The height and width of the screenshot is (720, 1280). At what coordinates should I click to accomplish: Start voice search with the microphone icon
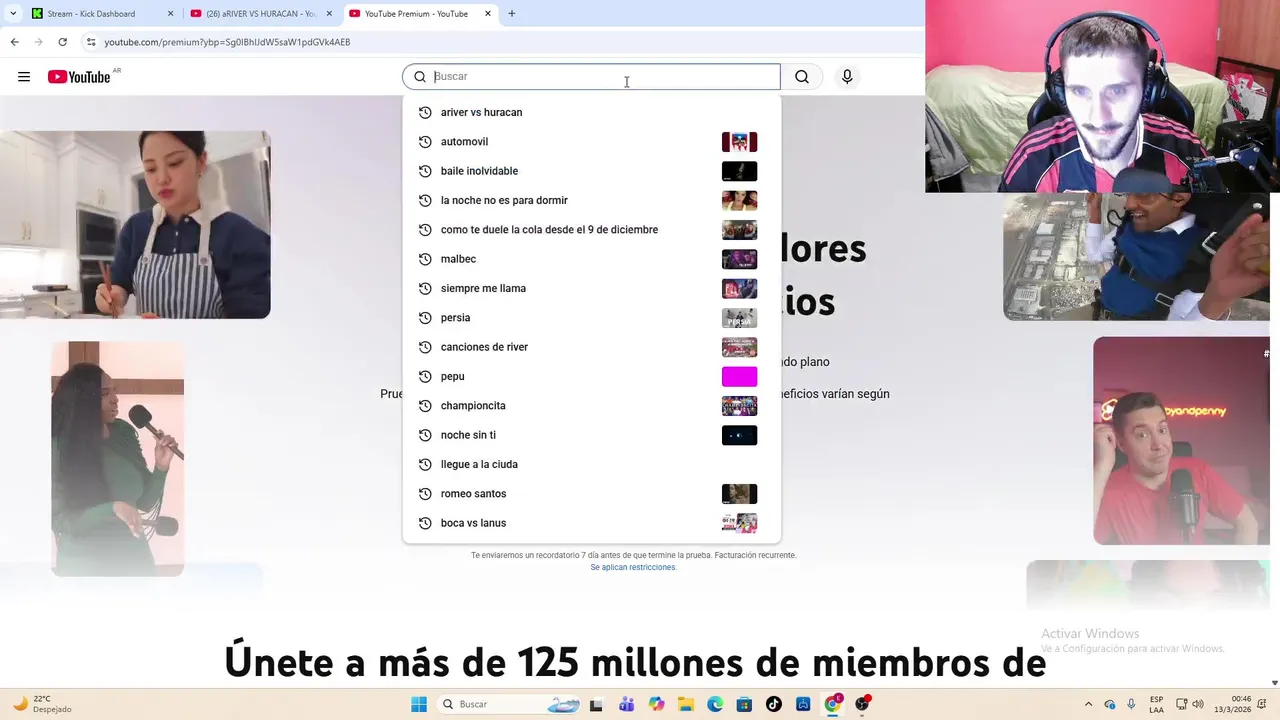[847, 77]
